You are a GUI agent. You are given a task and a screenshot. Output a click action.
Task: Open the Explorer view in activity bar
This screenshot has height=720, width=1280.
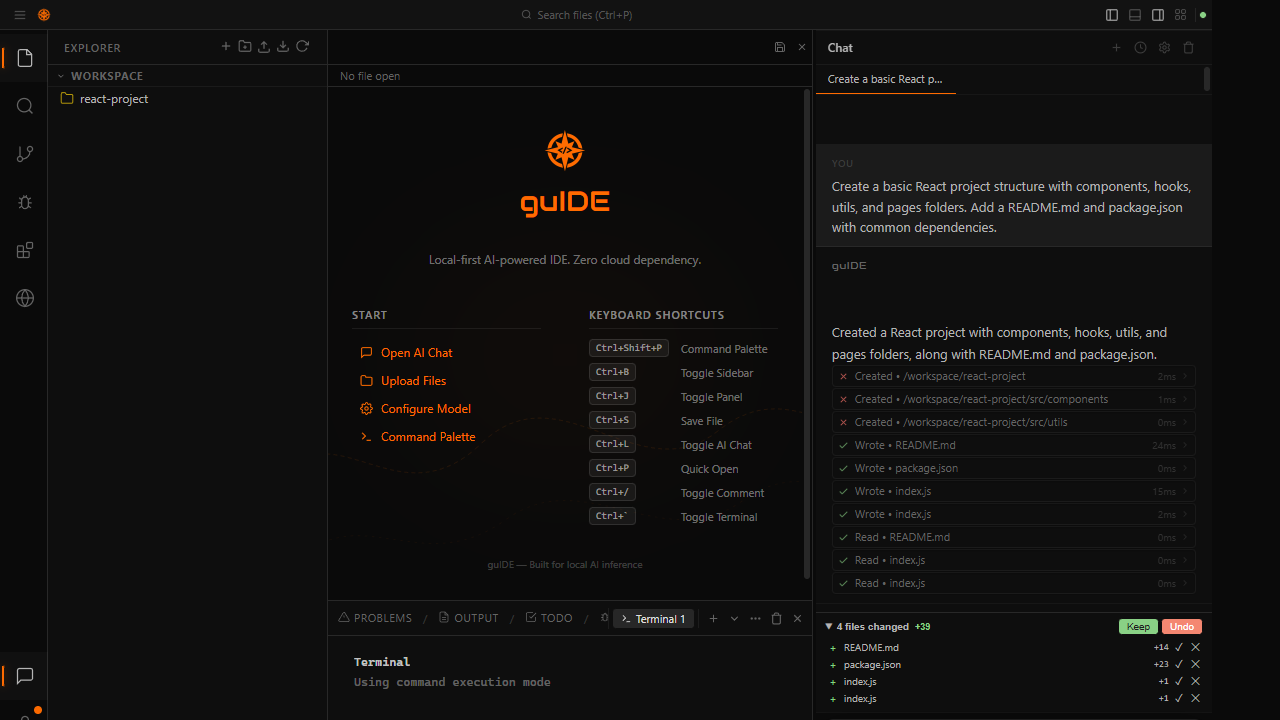(x=25, y=58)
